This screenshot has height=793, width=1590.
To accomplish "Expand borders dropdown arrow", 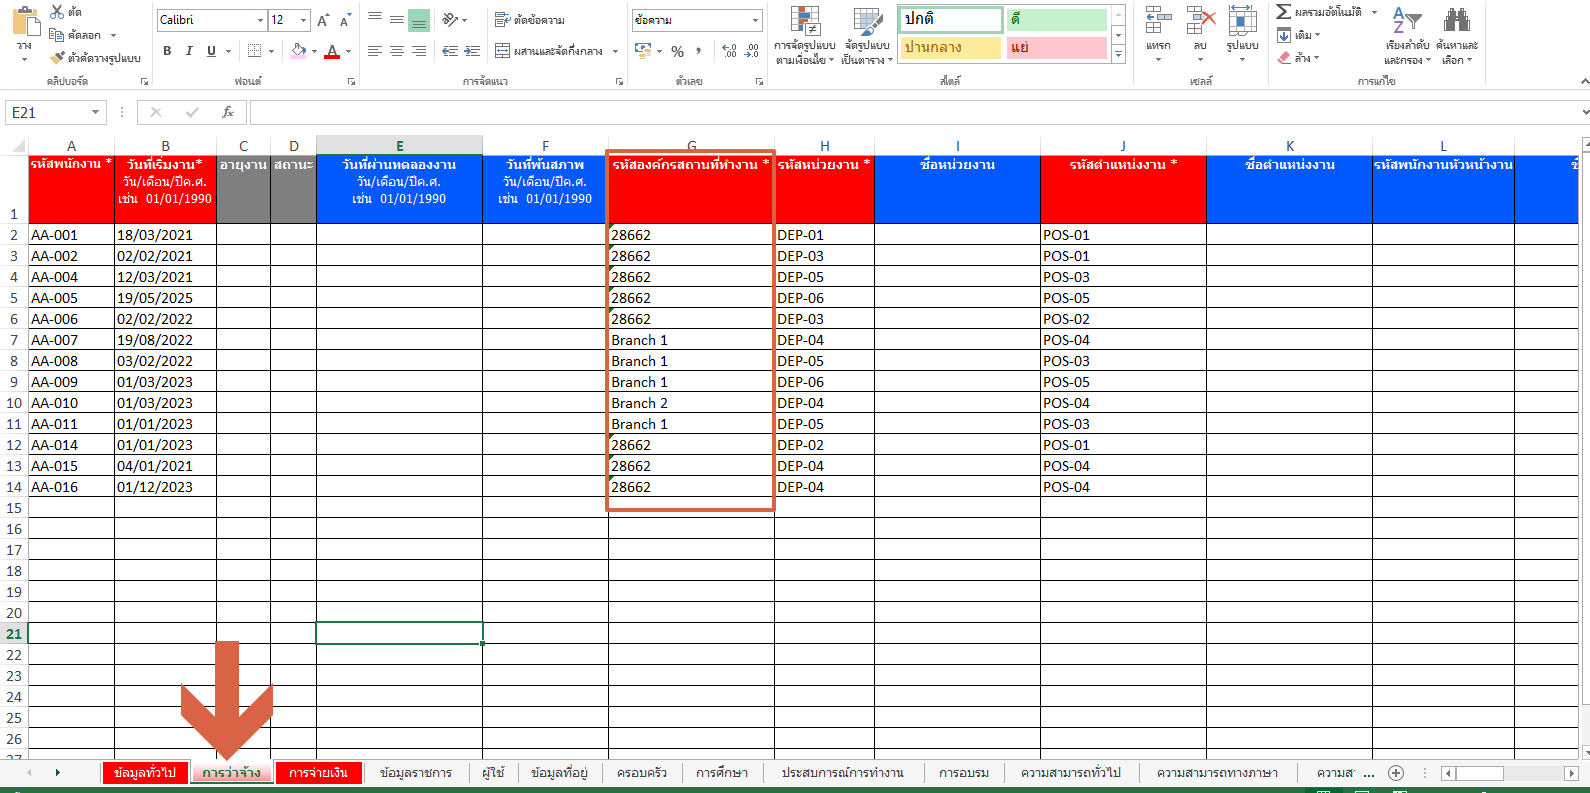I will coord(272,51).
